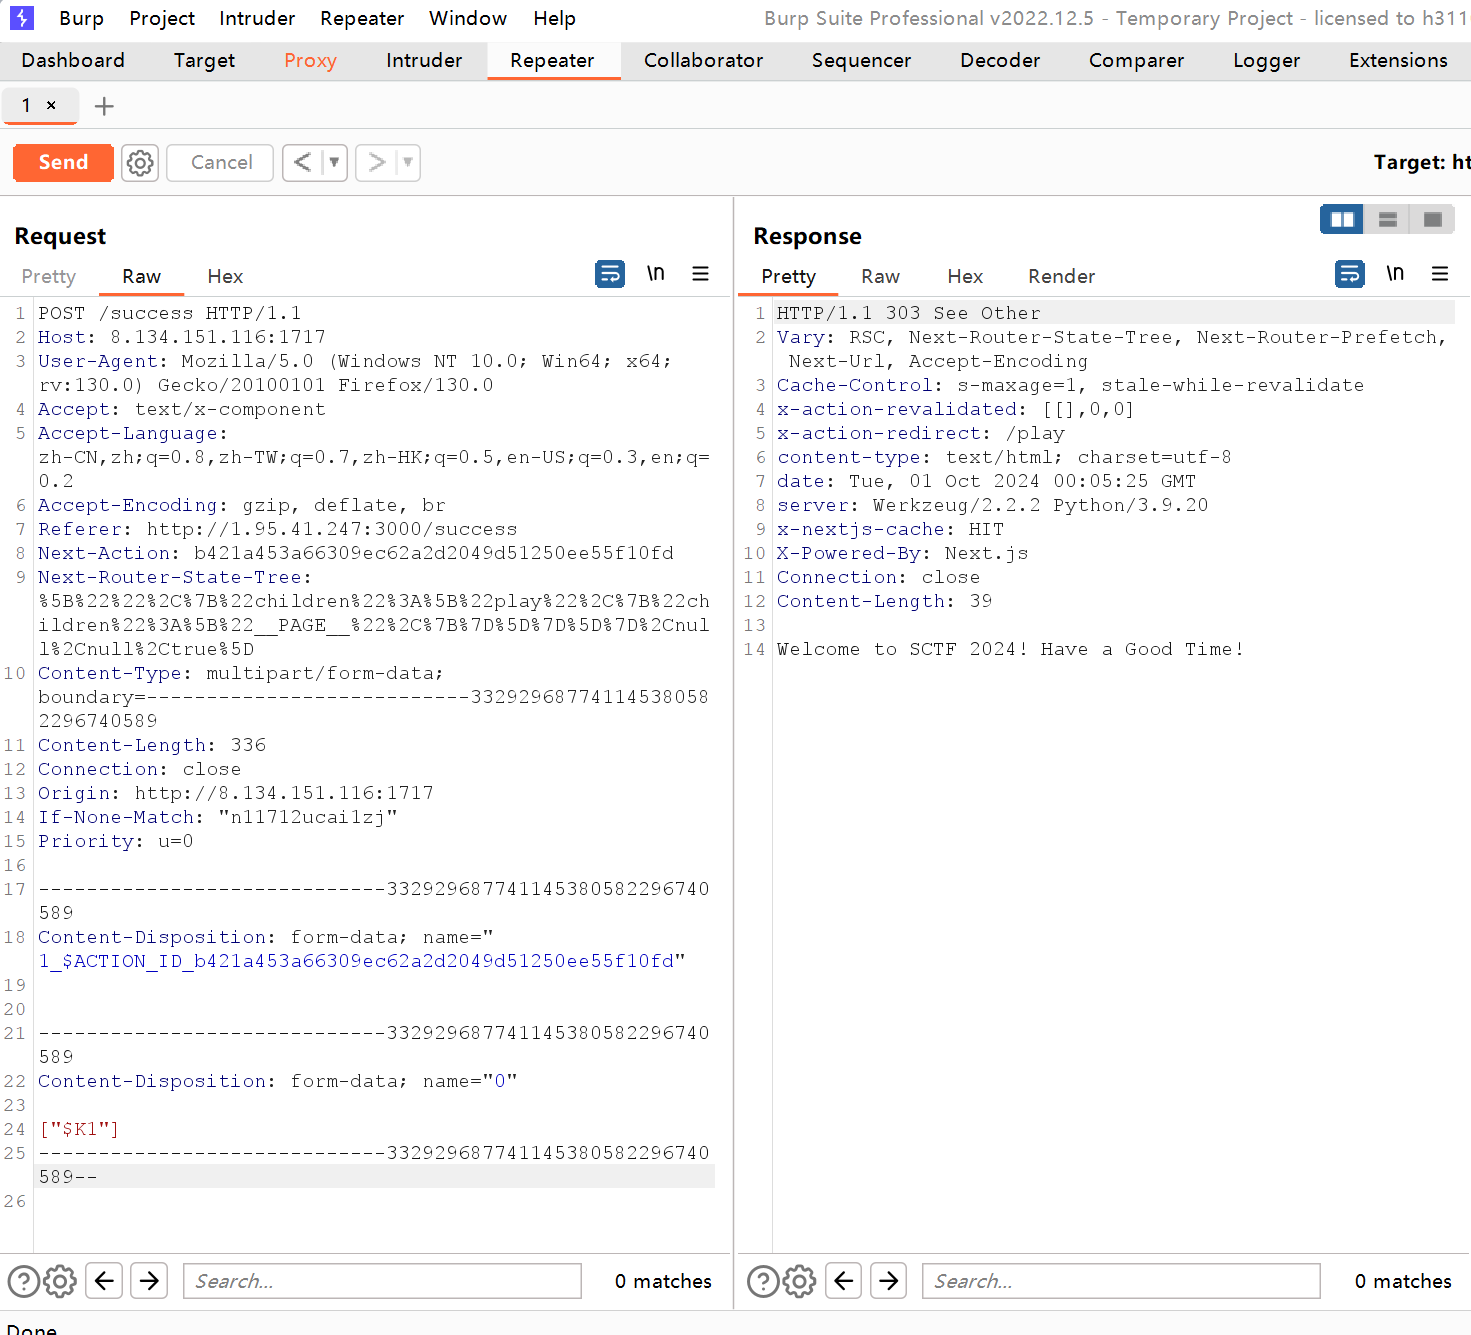Click the Next-Action header line

[x=356, y=553]
